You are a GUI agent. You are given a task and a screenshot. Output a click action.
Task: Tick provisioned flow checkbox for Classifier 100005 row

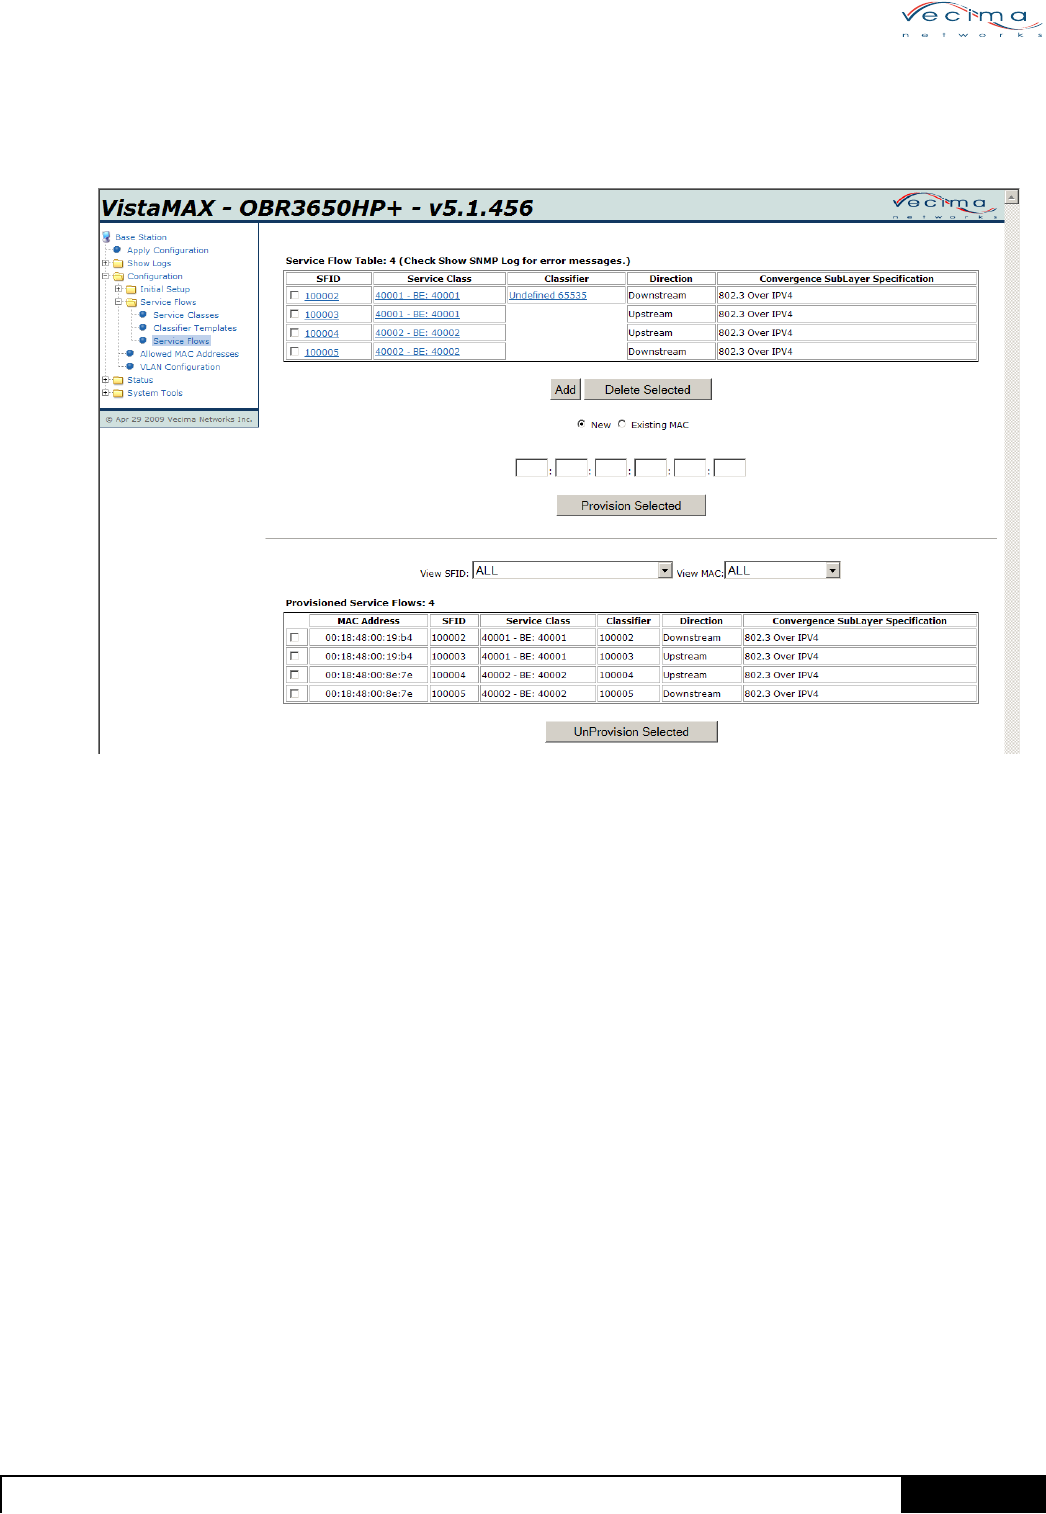(x=294, y=693)
